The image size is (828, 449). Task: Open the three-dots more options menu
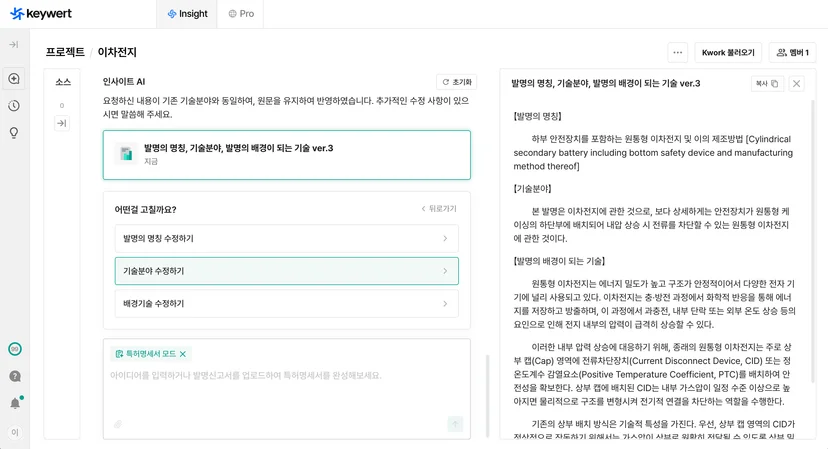pos(678,52)
